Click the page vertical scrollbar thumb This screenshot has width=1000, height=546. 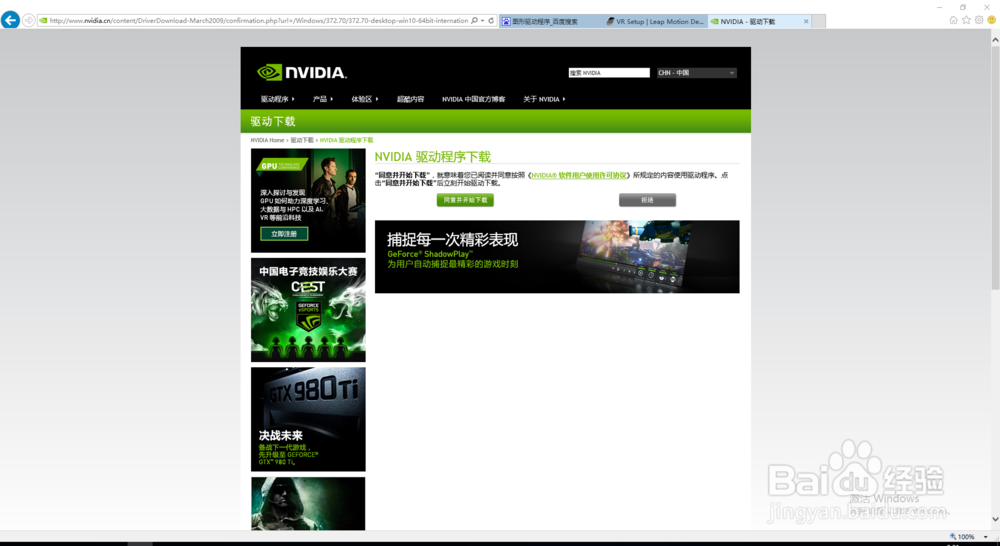point(995,166)
